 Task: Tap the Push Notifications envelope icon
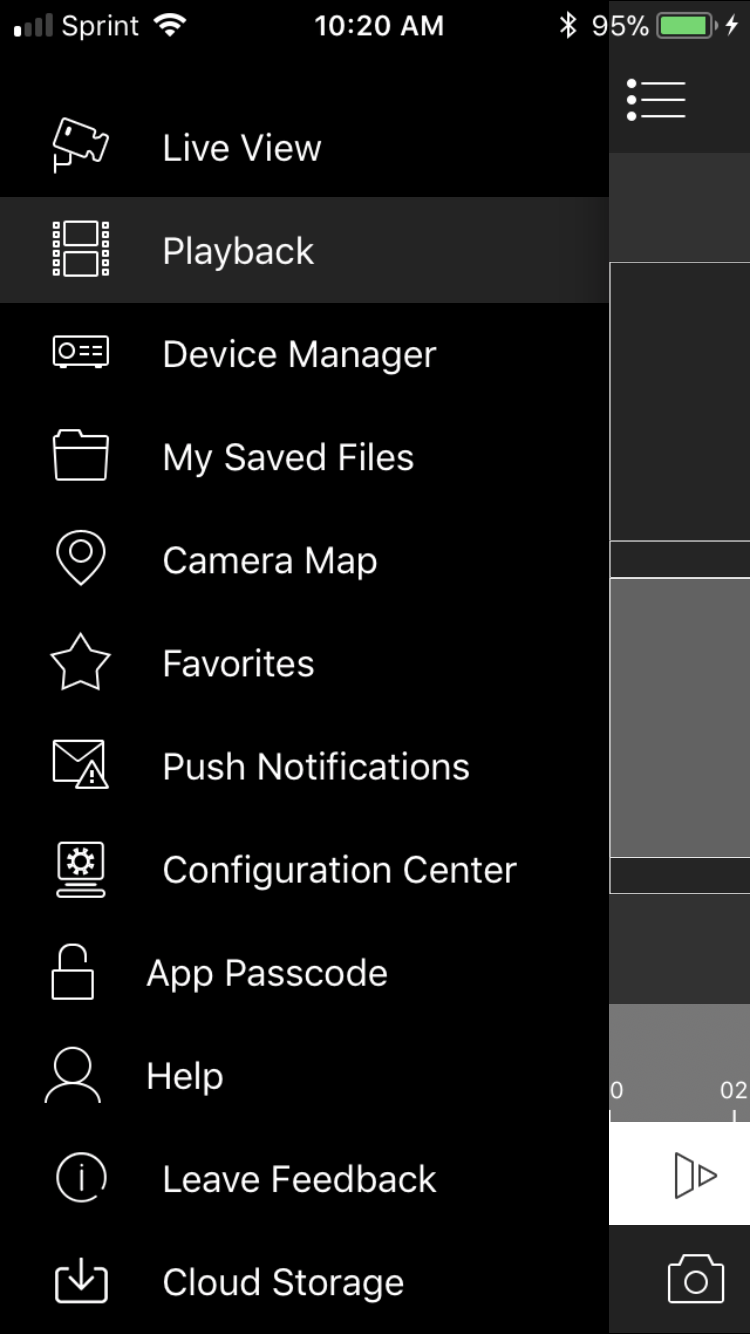pos(80,765)
